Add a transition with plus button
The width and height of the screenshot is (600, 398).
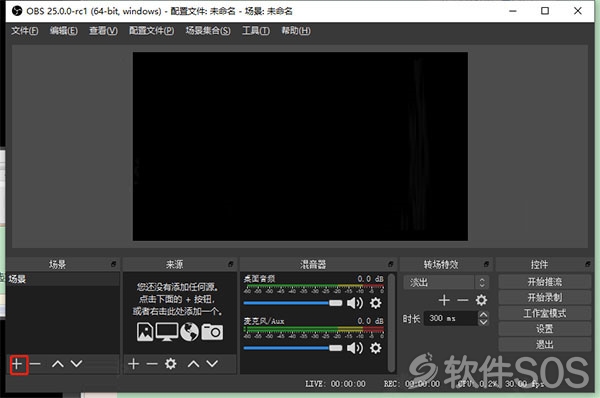click(444, 300)
